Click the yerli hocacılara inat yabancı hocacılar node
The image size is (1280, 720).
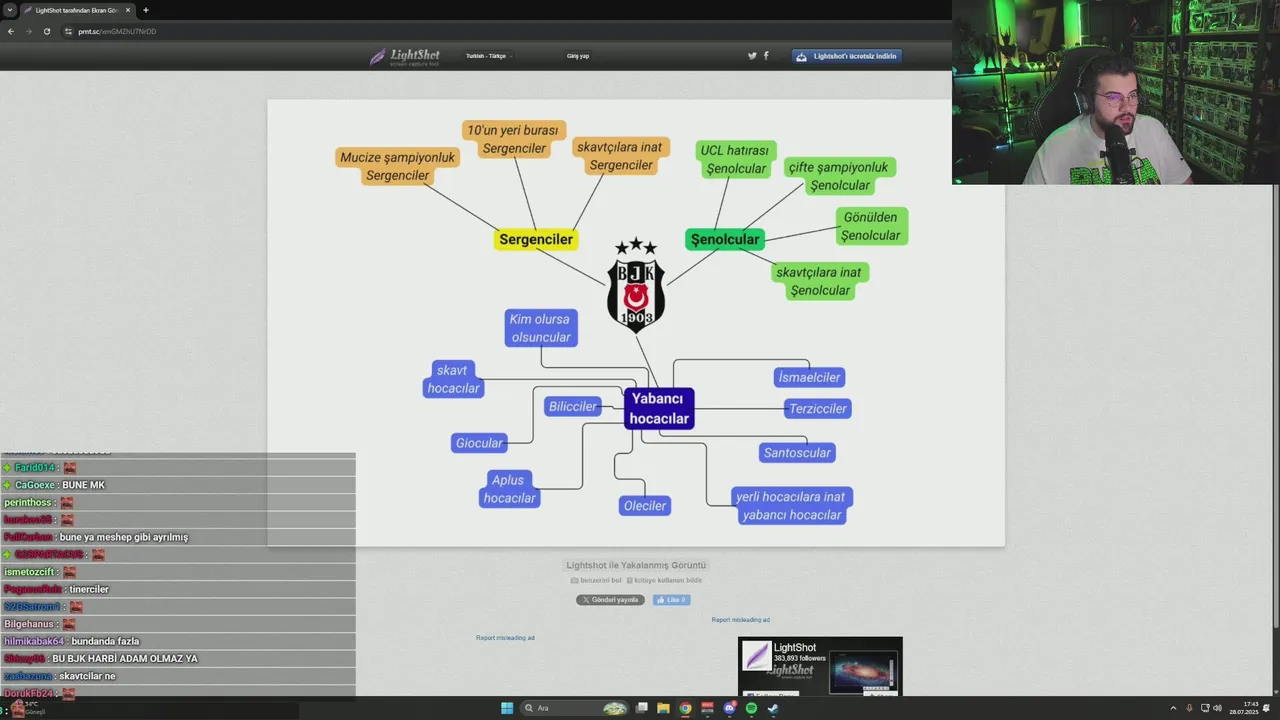click(791, 506)
